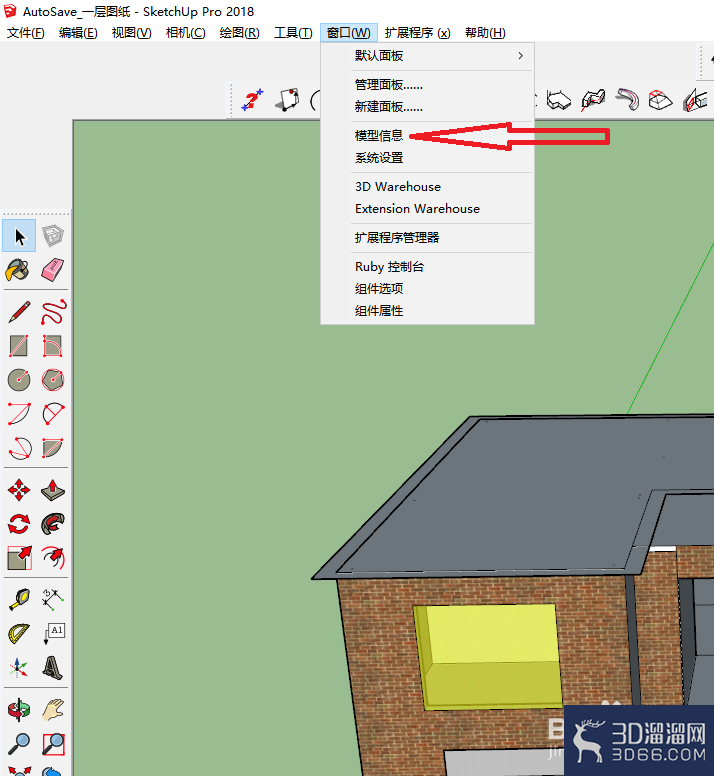The width and height of the screenshot is (714, 776).
Task: Select the Text label tool marked A1
Action: [53, 634]
